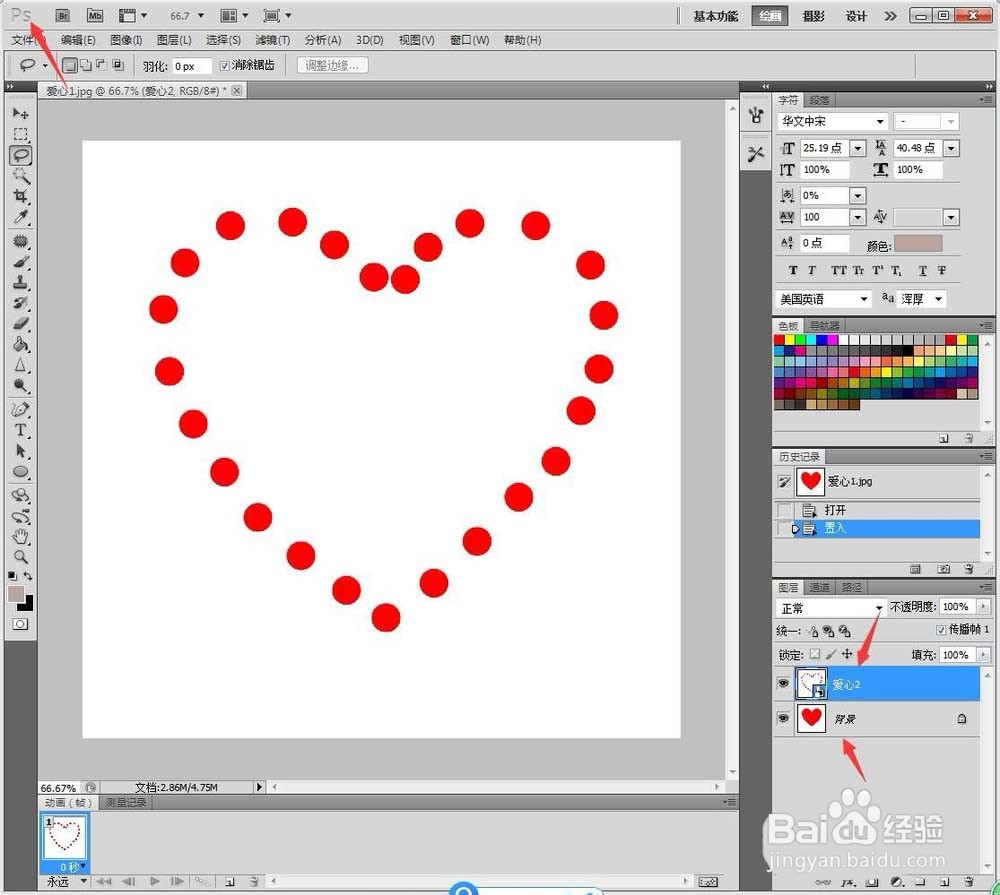
Task: Select the Pen tool
Action: [20, 410]
